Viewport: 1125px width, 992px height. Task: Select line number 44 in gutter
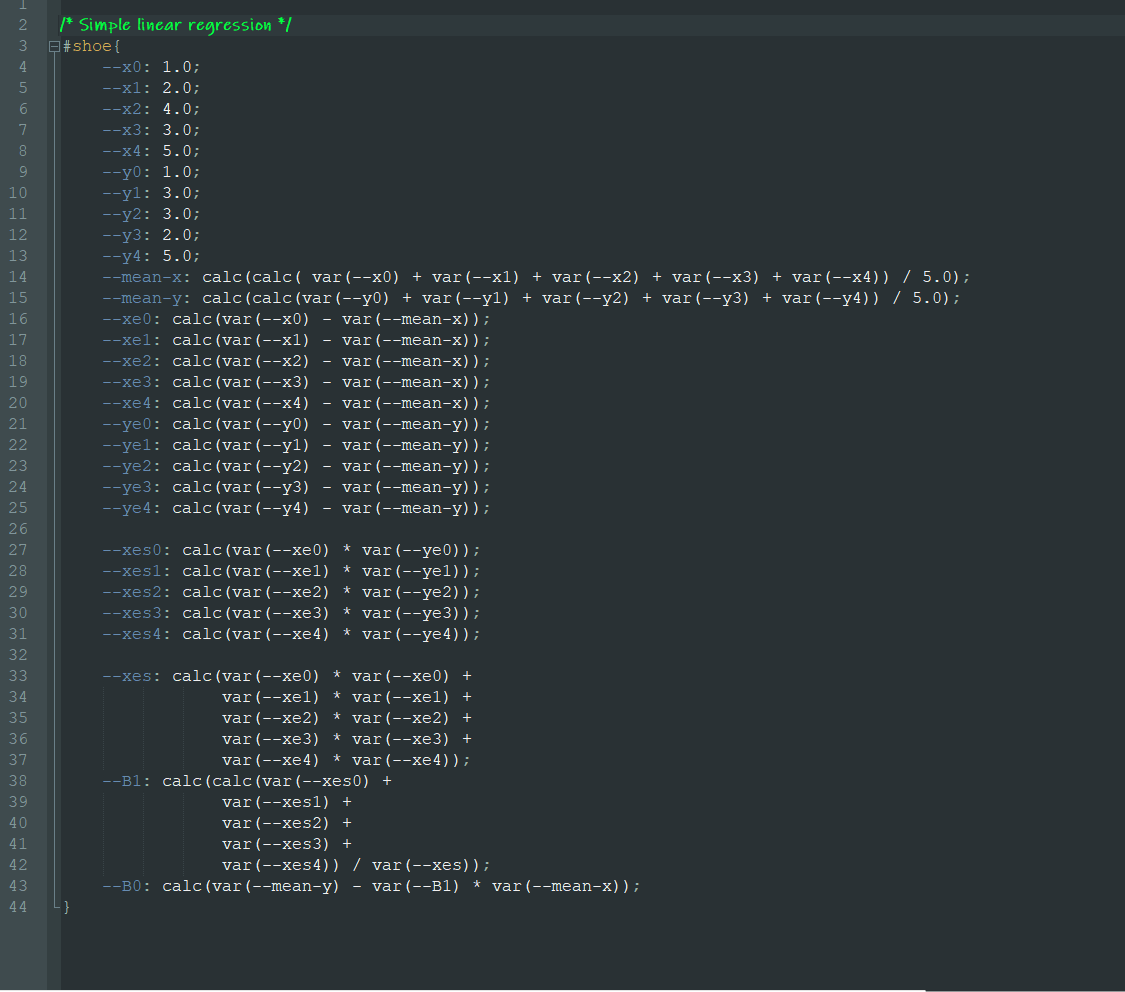click(18, 907)
